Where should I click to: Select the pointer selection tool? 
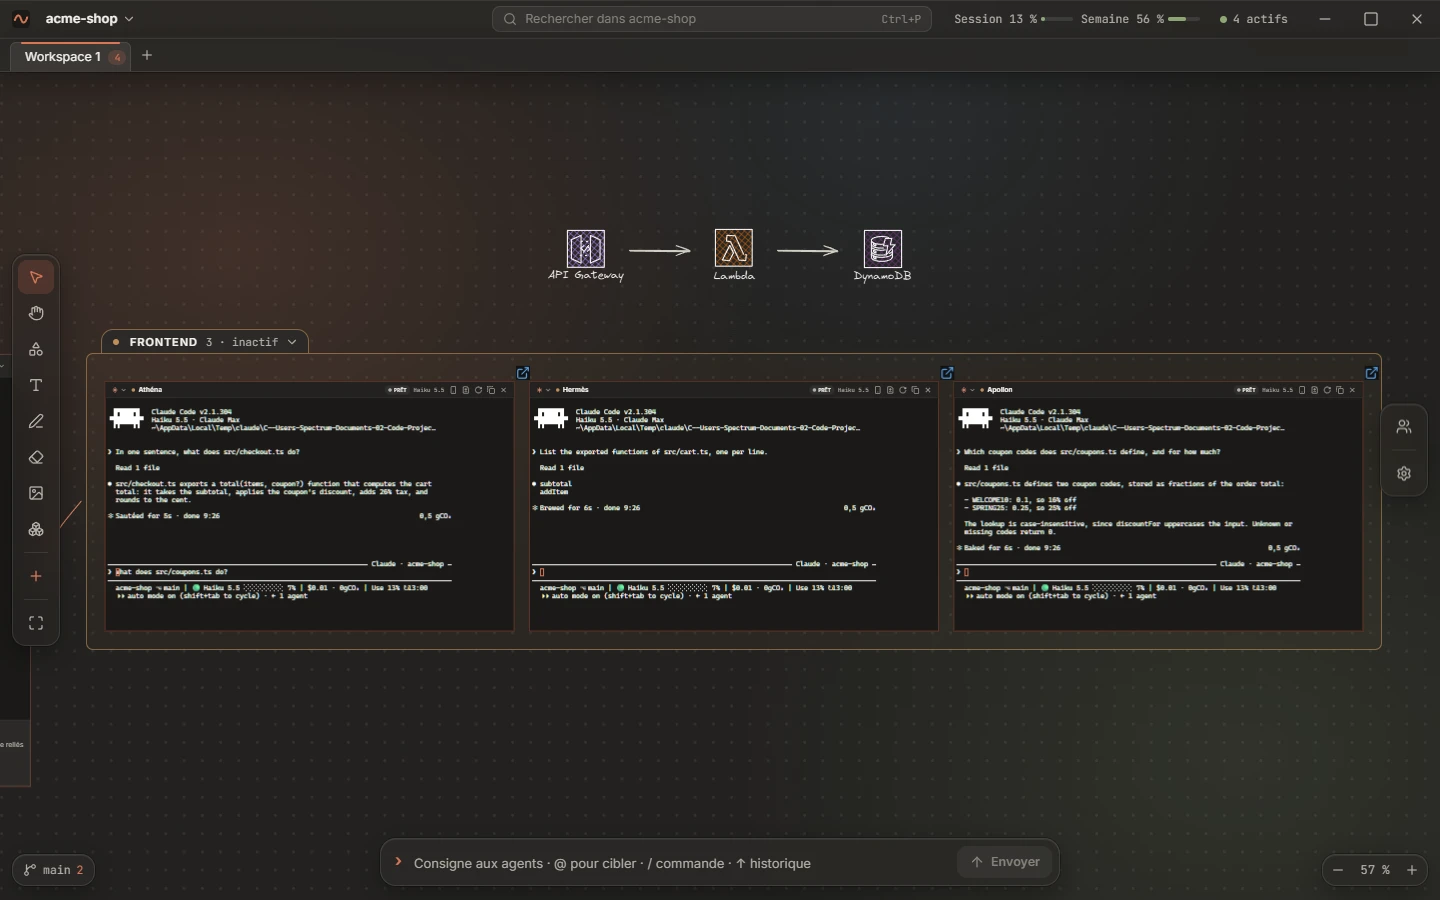pos(36,277)
